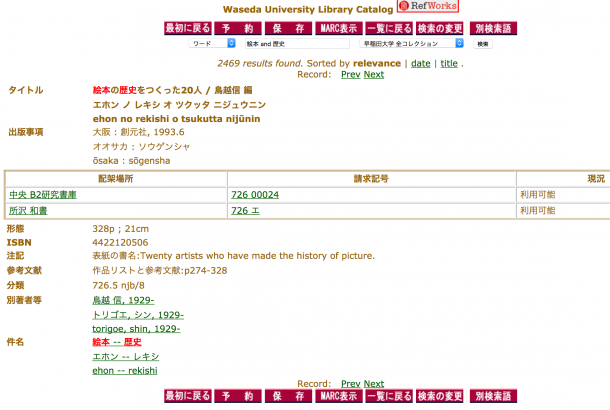610x410 pixels.
Task: Open author link トリゴエ, シン, 1929-
Action: click(x=138, y=315)
